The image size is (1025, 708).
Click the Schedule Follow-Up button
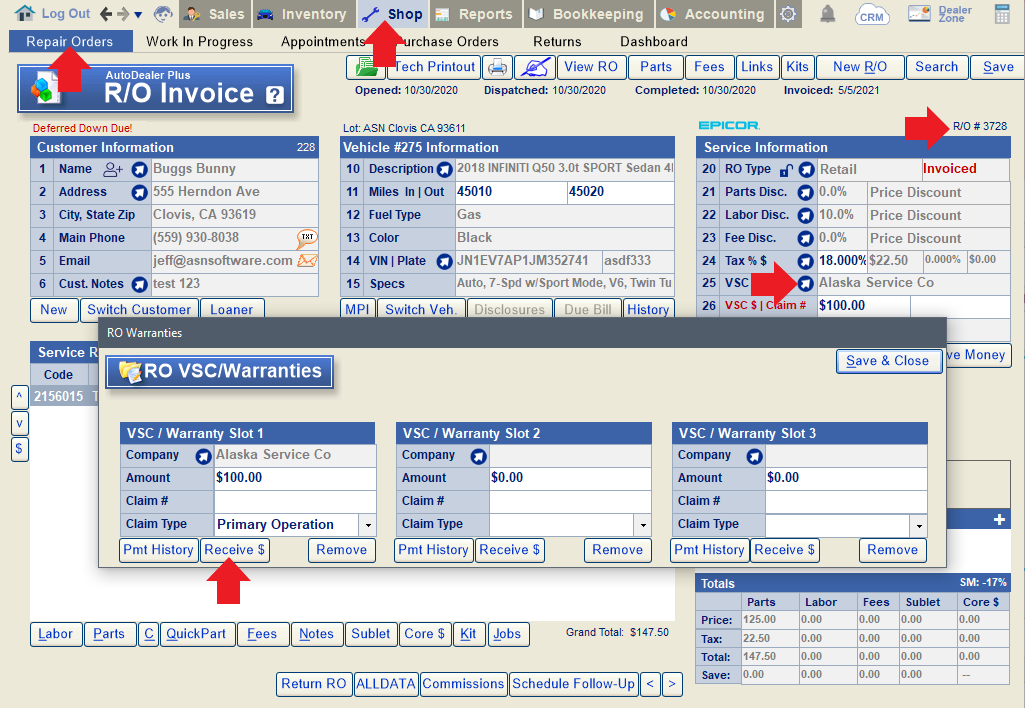click(x=573, y=684)
